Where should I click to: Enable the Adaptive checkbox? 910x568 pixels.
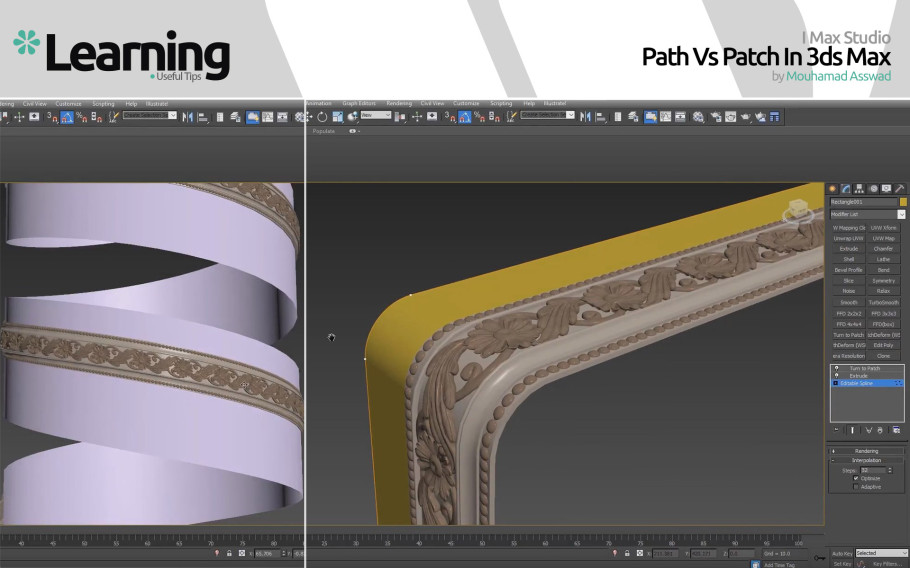(x=855, y=487)
